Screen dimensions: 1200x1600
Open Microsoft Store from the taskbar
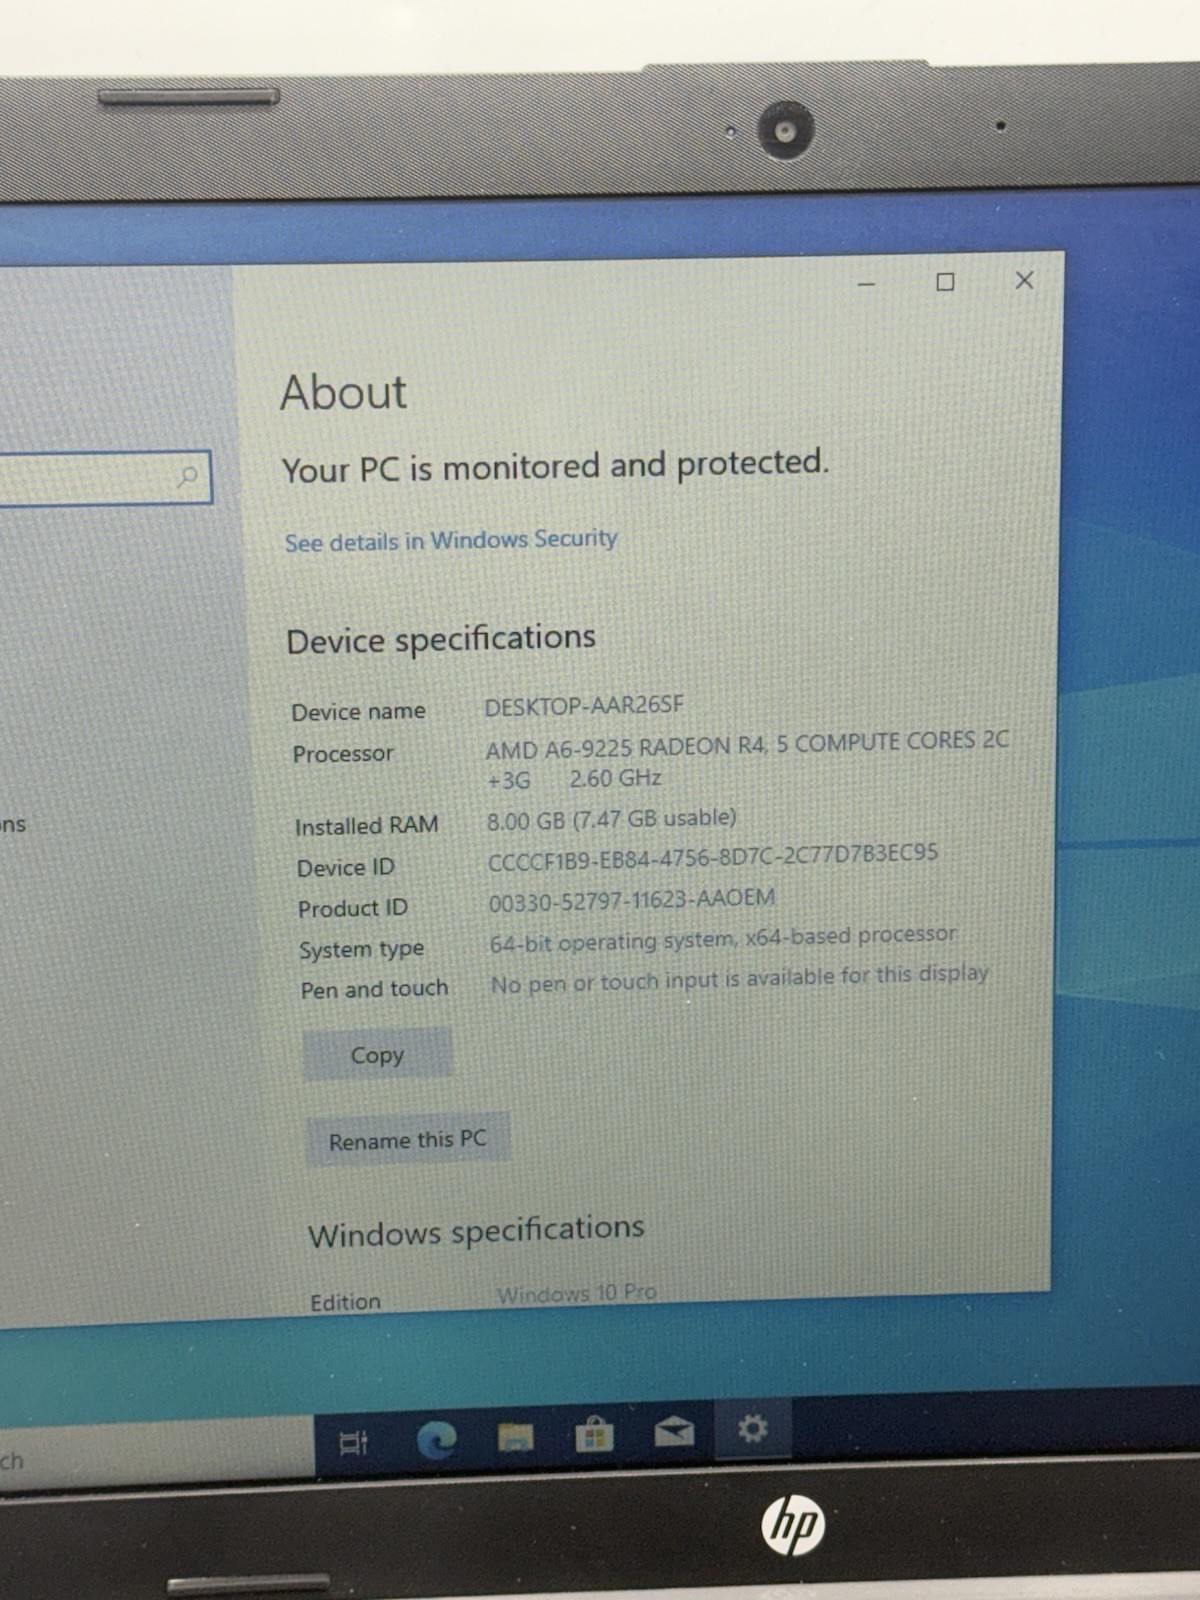(x=594, y=1435)
